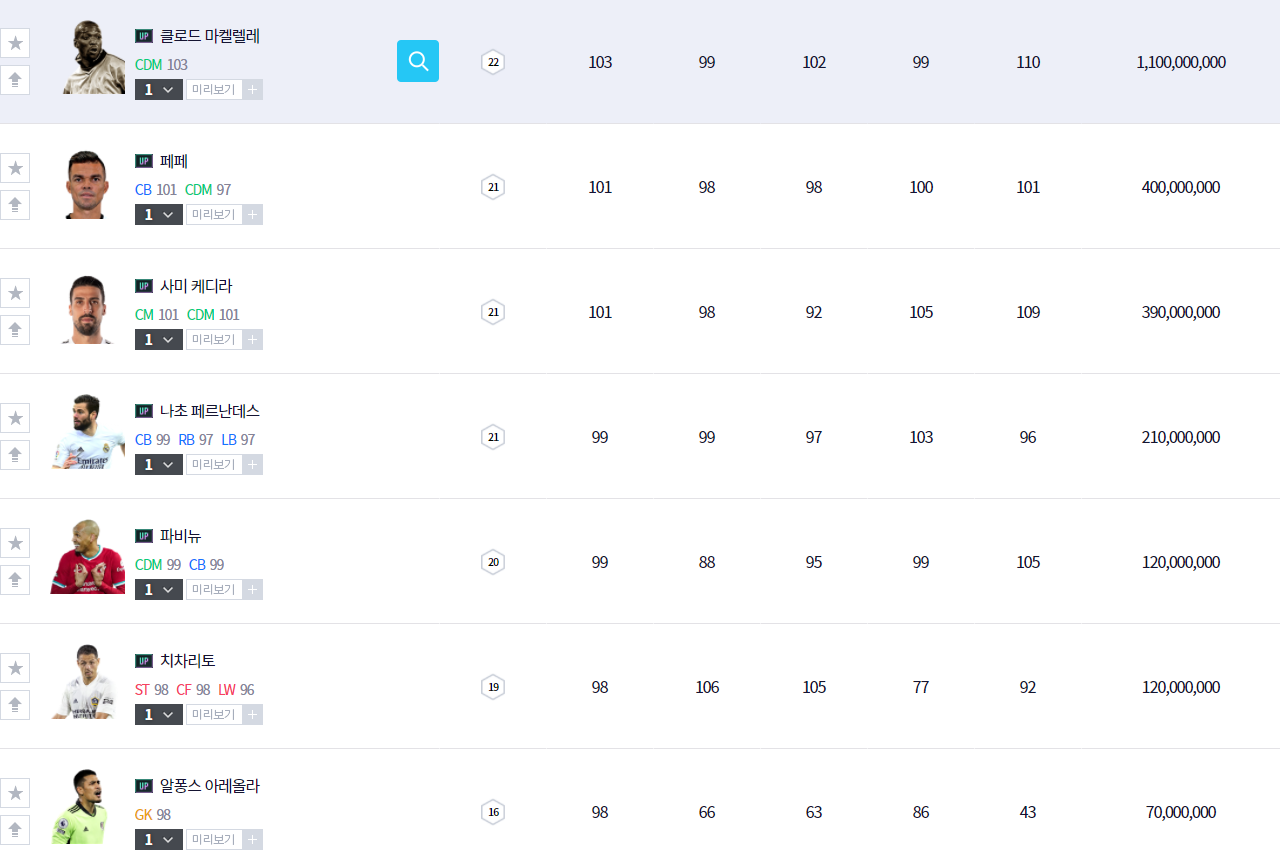Toggle favorite star for 치차리토

click(x=15, y=668)
